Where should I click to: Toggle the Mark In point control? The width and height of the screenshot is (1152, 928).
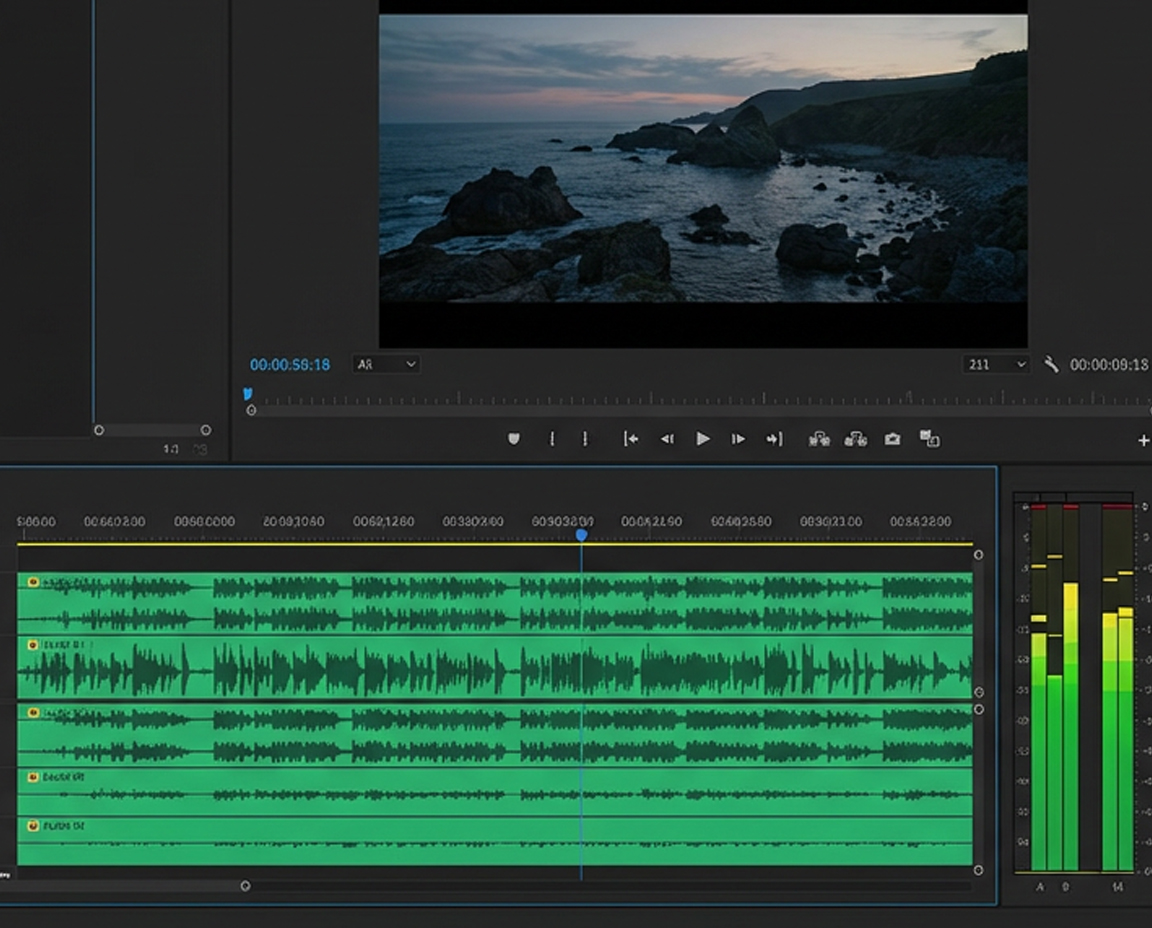click(x=552, y=438)
